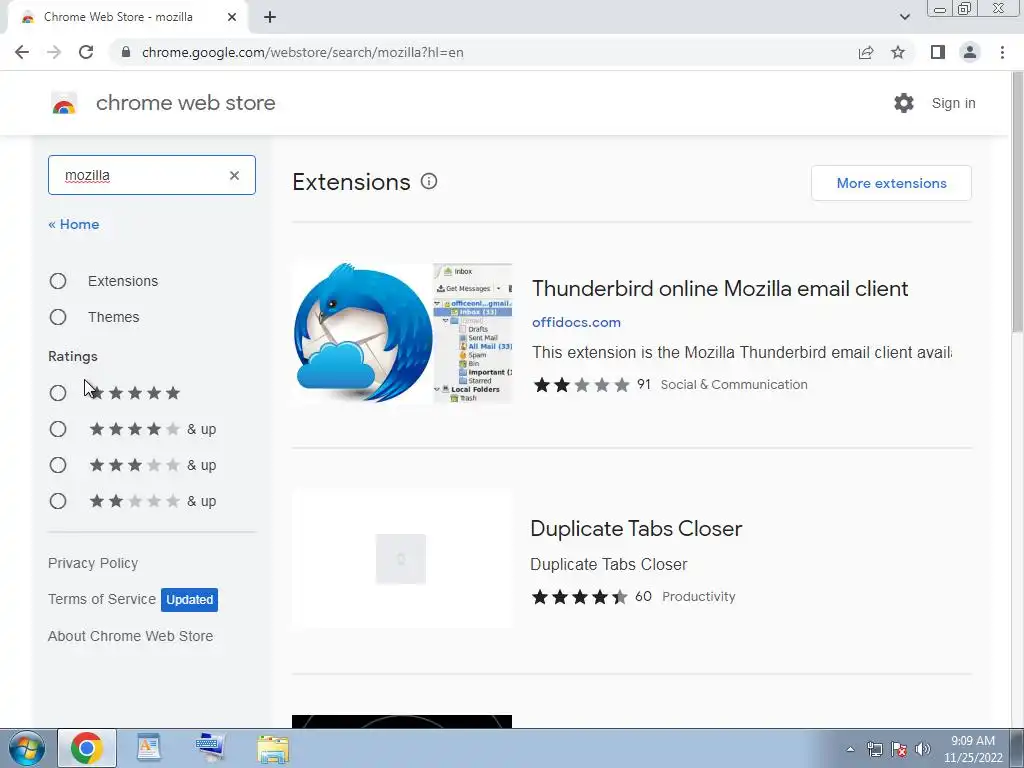Image resolution: width=1024 pixels, height=768 pixels.
Task: Share this page from the address bar
Action: coord(866,52)
